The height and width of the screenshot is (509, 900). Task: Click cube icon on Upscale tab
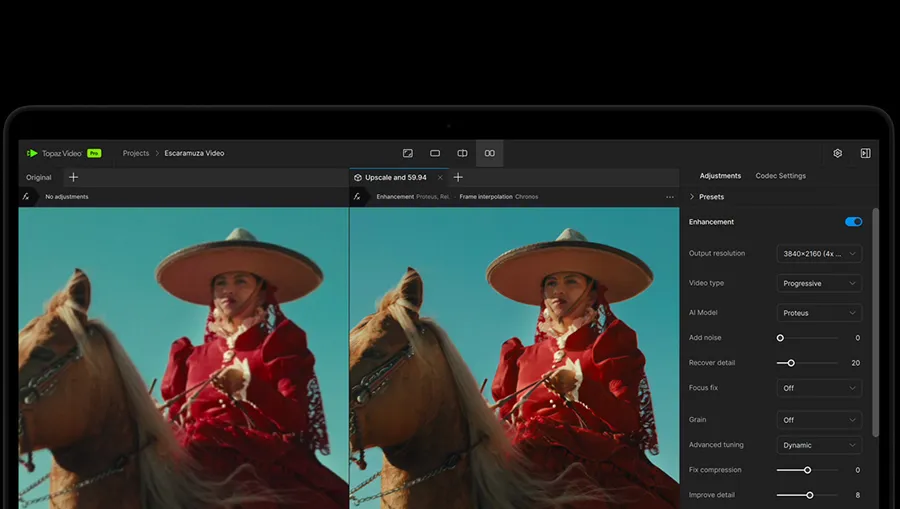358,177
